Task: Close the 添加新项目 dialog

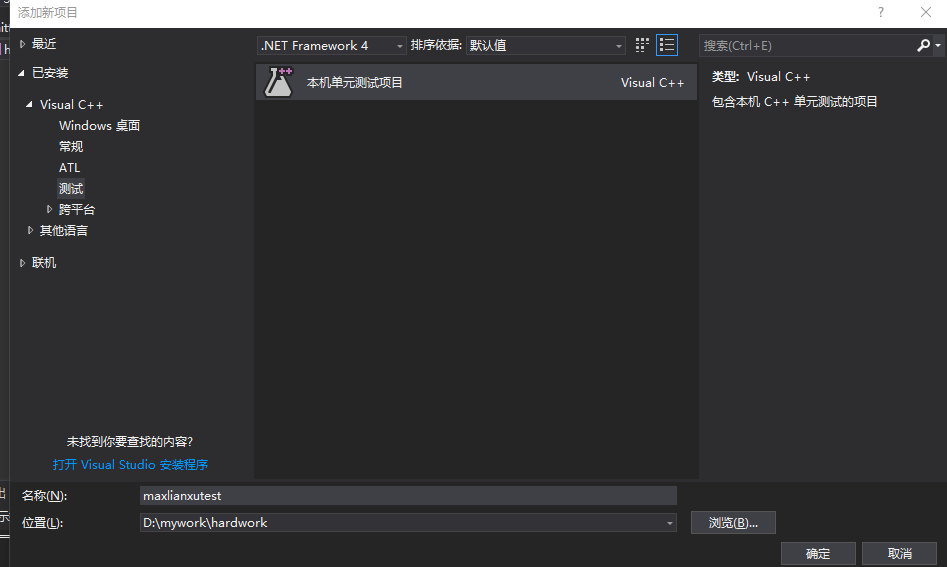Action: [925, 12]
